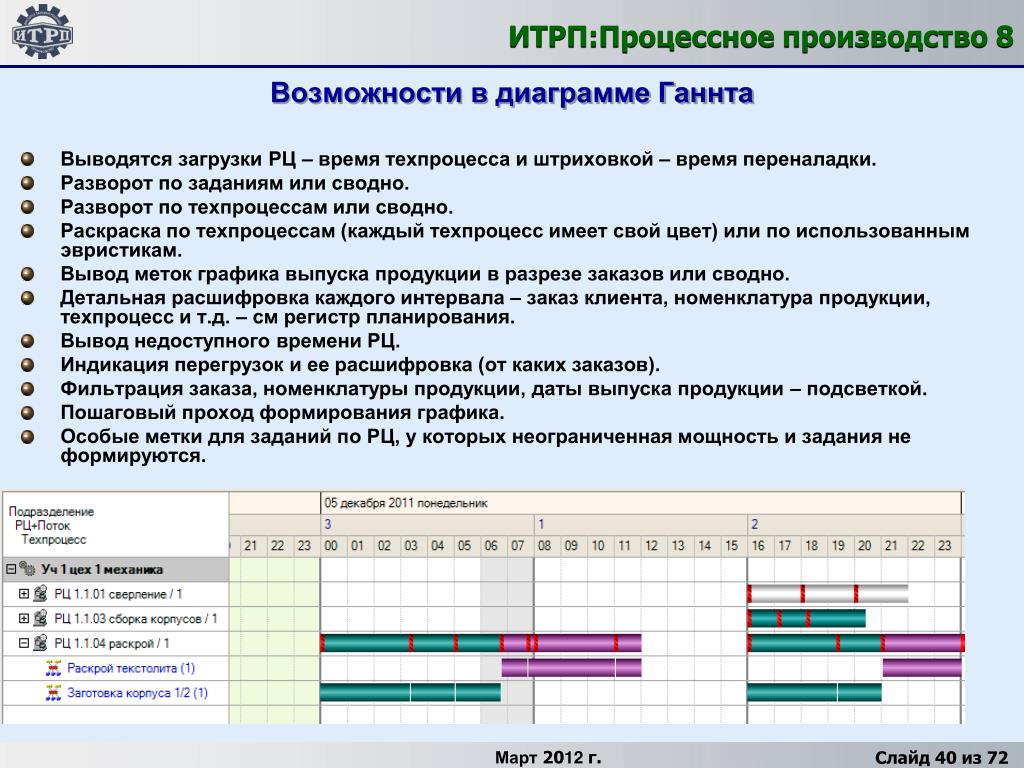
Task: Select the РЦ 1.1.04 раскрой / 1 label
Action: 112,643
